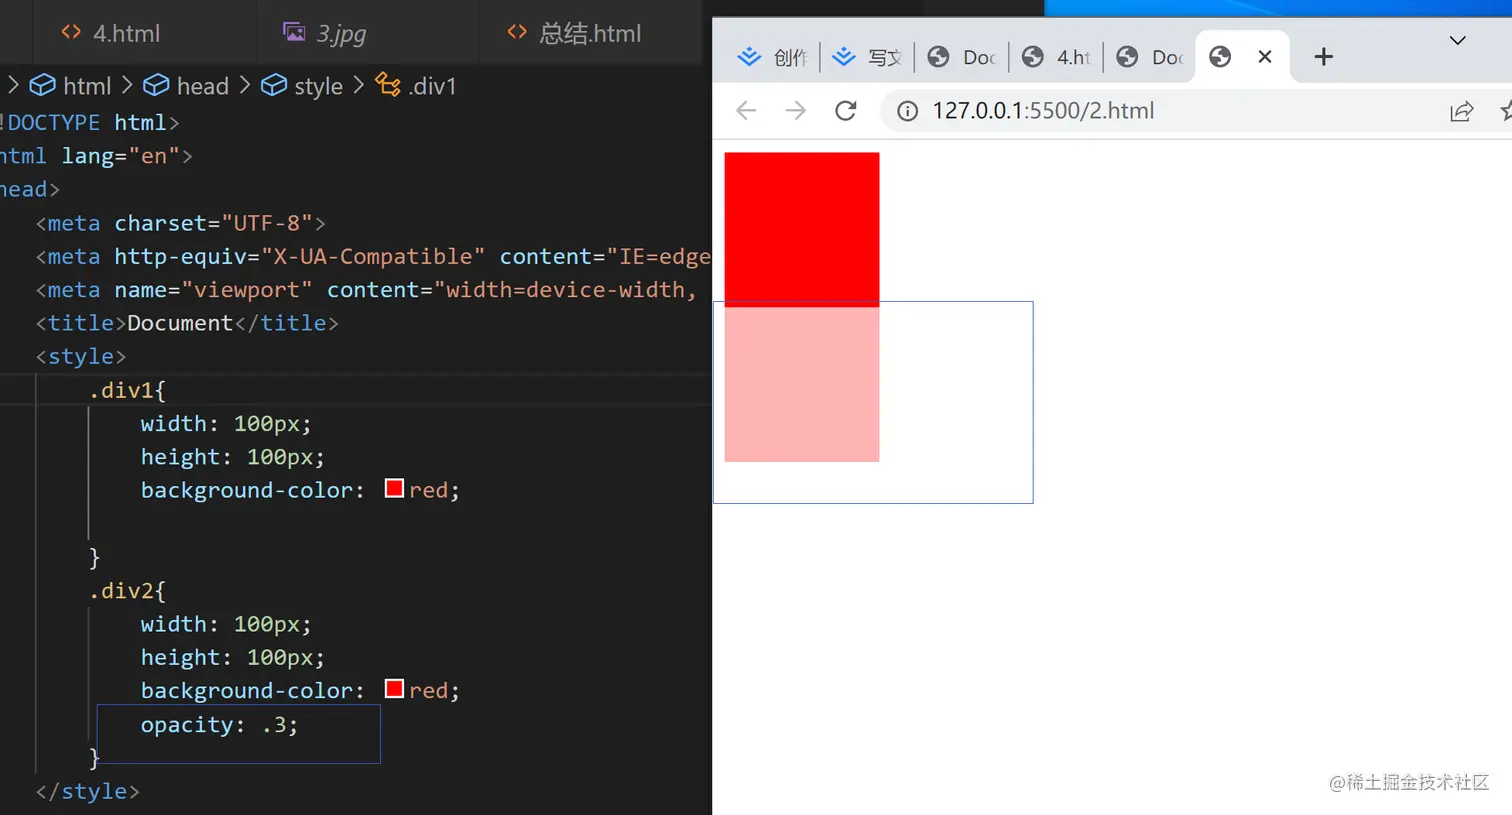Click the .div1 breadcrumb item

tap(432, 86)
